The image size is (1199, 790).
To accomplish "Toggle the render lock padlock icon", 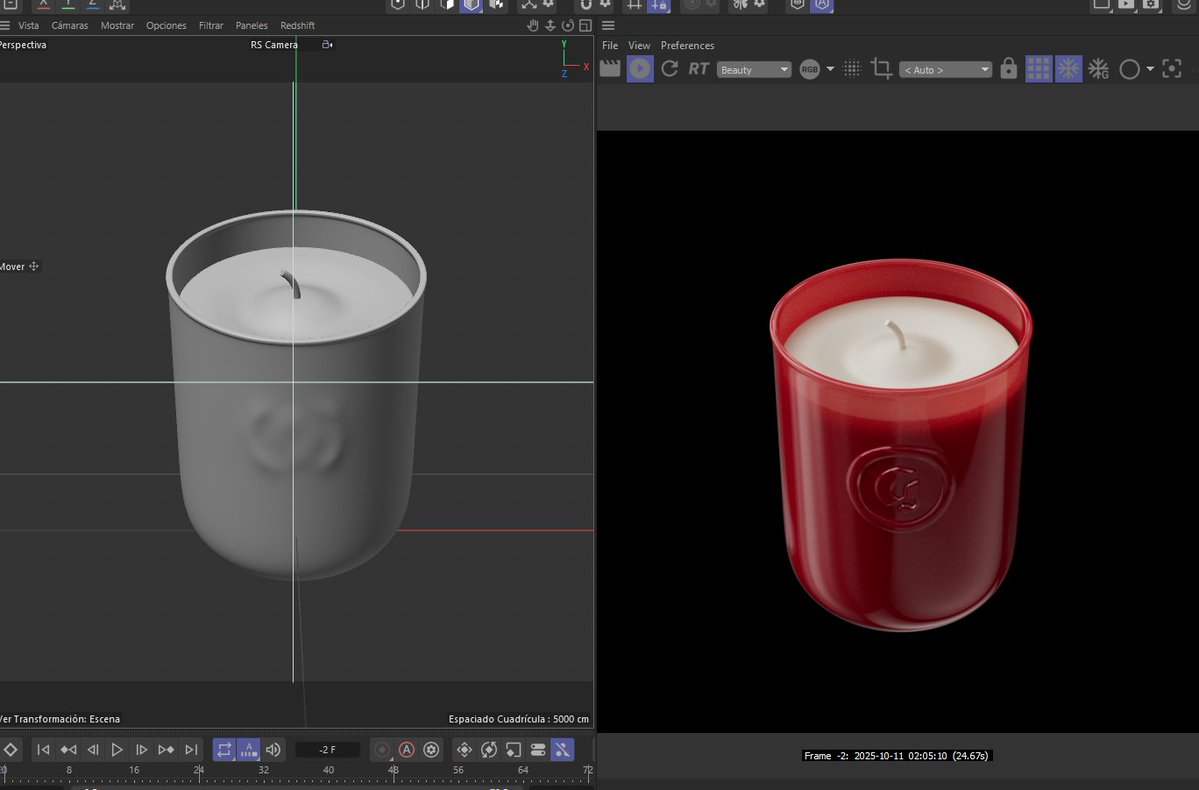I will click(1009, 69).
